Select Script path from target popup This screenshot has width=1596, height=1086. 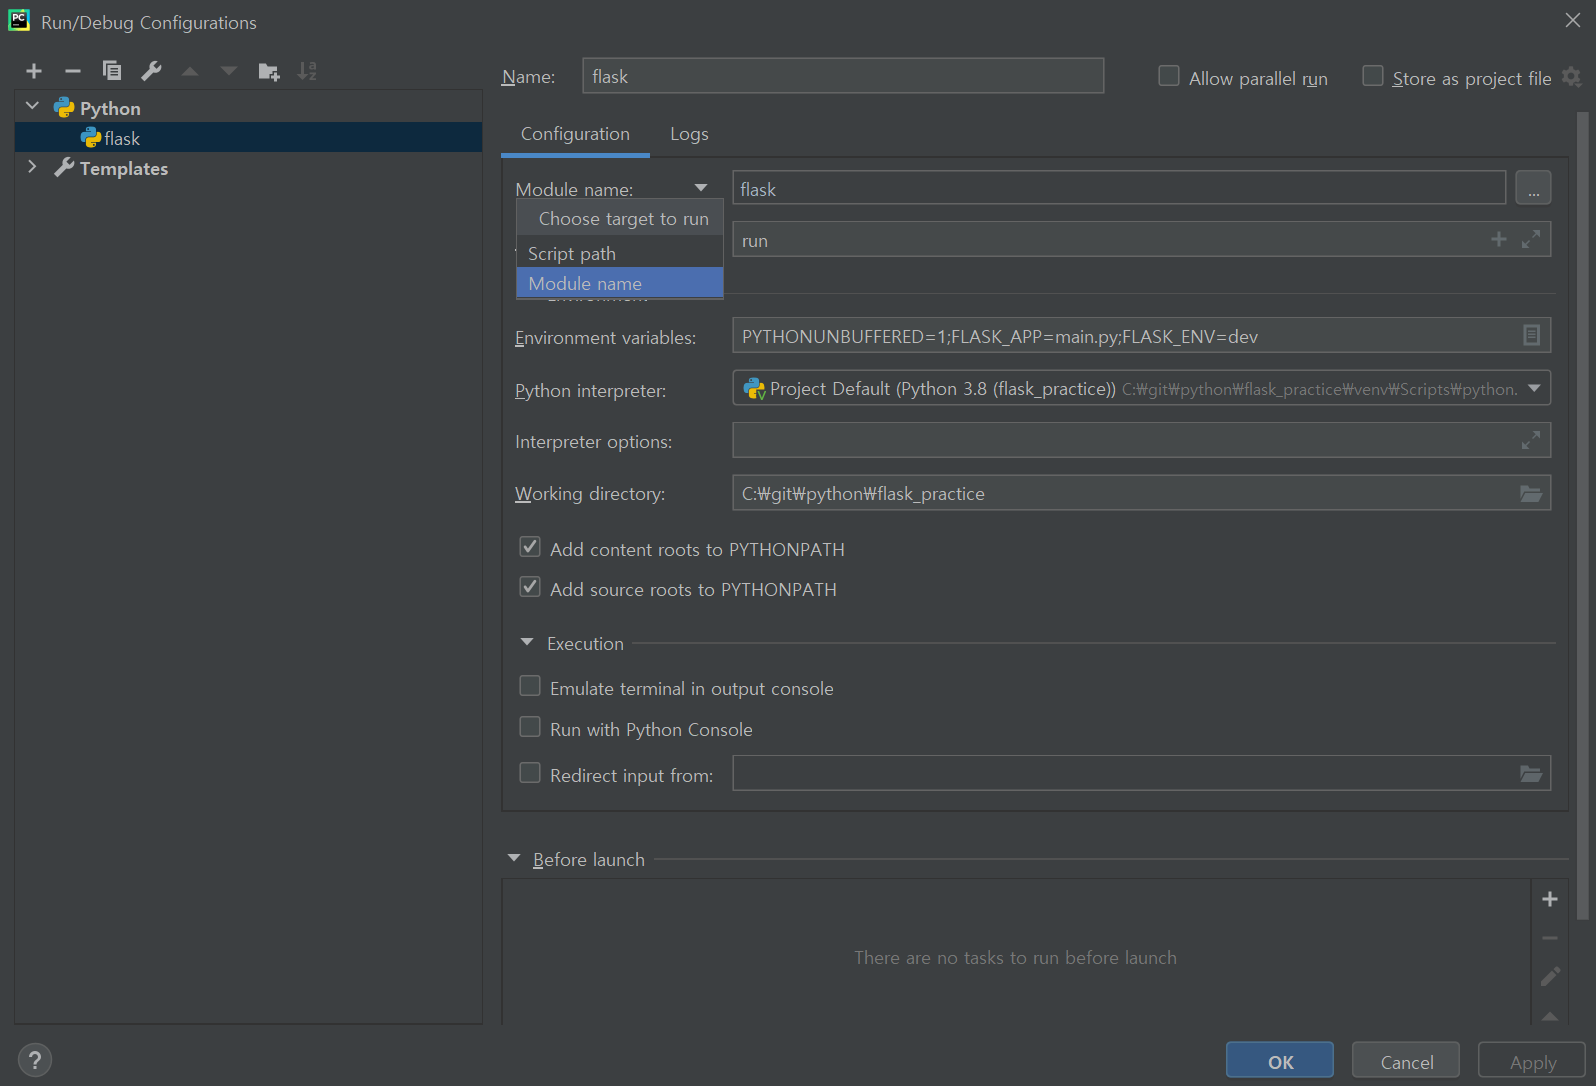point(620,253)
